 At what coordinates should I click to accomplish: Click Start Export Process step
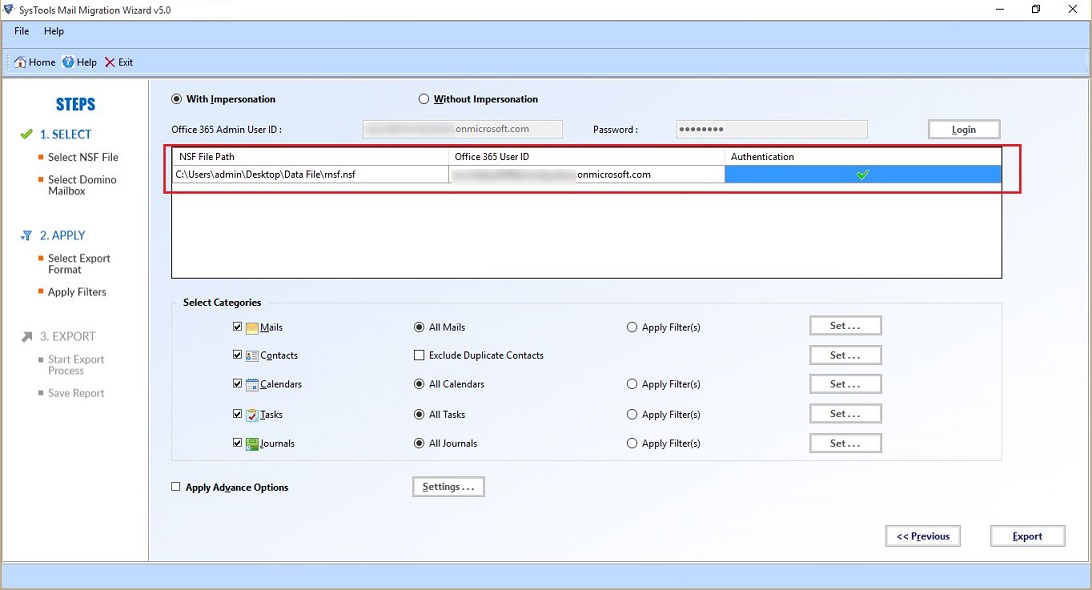point(76,365)
